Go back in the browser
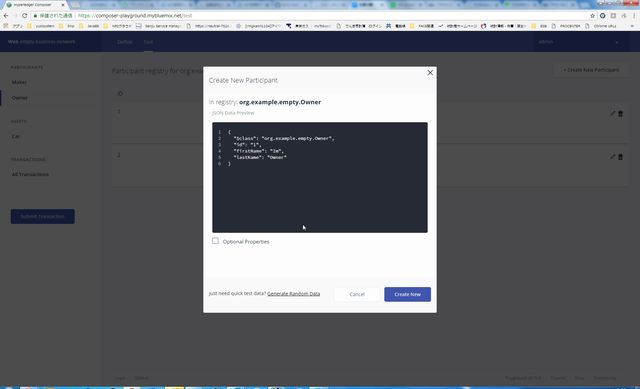This screenshot has width=640, height=389. click(6, 16)
